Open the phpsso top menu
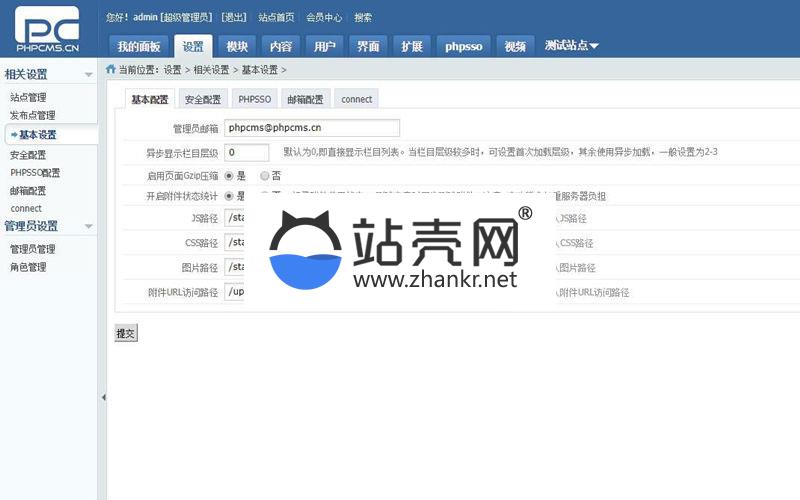 pos(464,47)
